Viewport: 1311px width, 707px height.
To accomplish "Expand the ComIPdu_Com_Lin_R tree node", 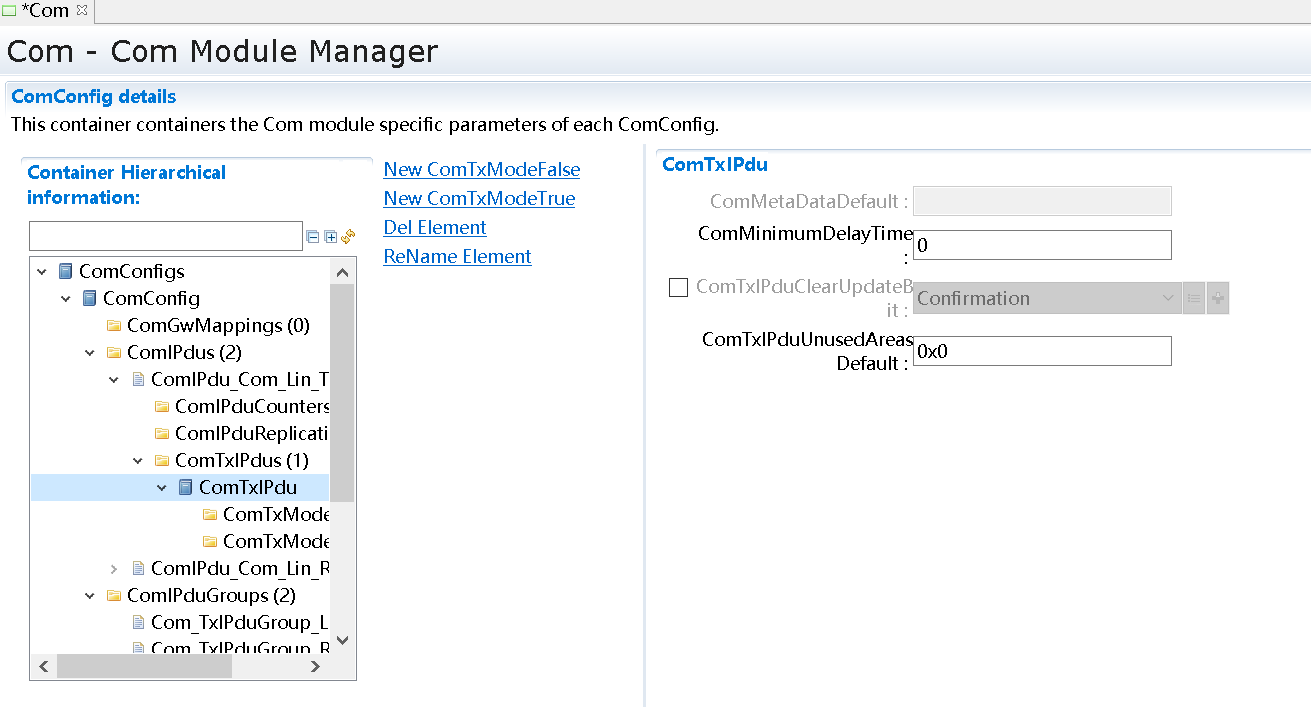I will [114, 568].
